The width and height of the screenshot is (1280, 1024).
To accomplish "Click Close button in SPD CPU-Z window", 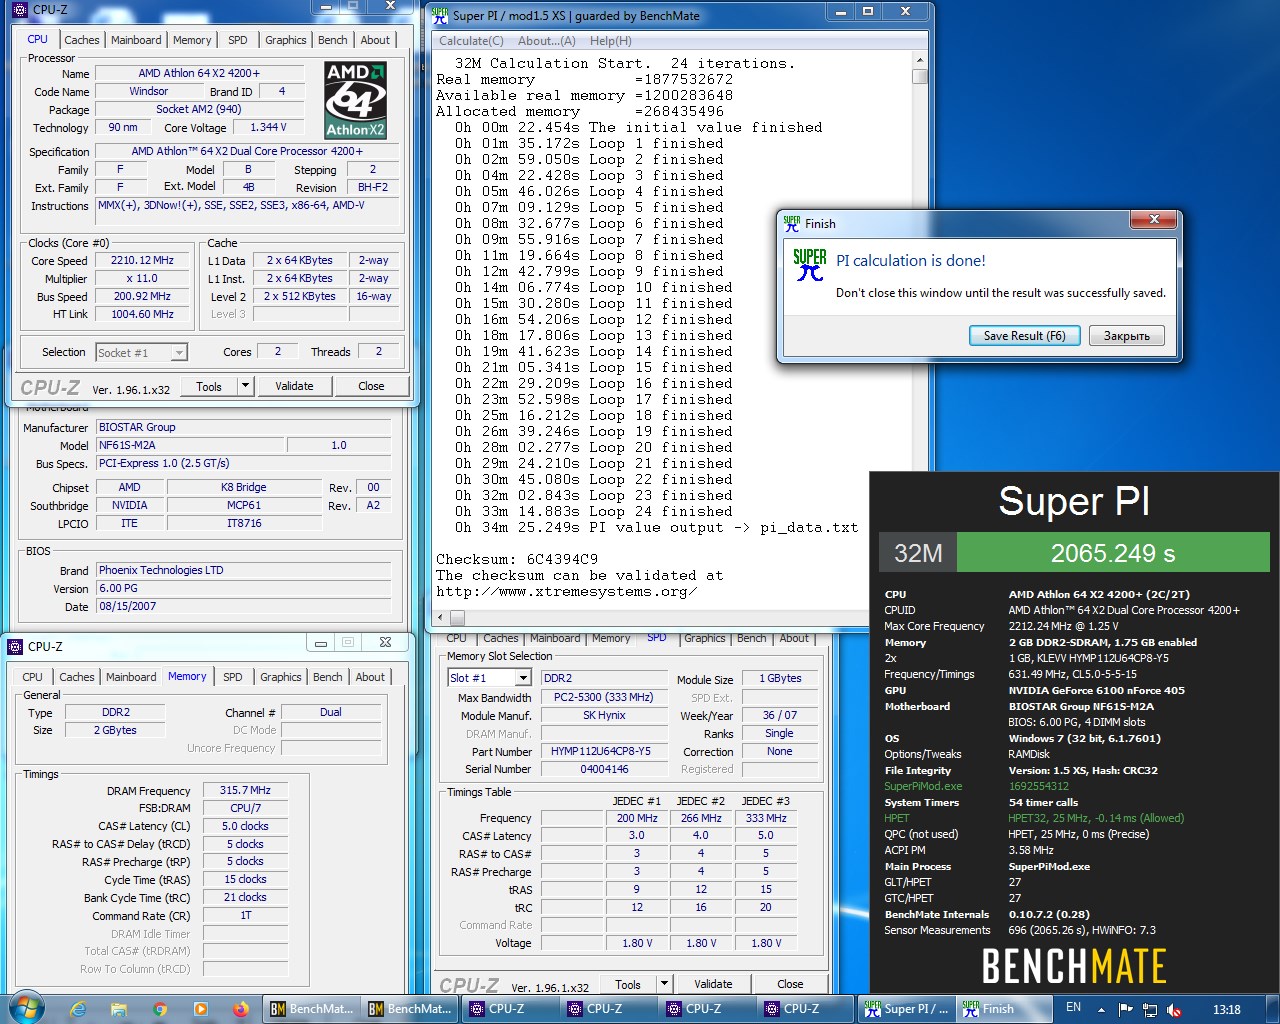I will point(790,984).
